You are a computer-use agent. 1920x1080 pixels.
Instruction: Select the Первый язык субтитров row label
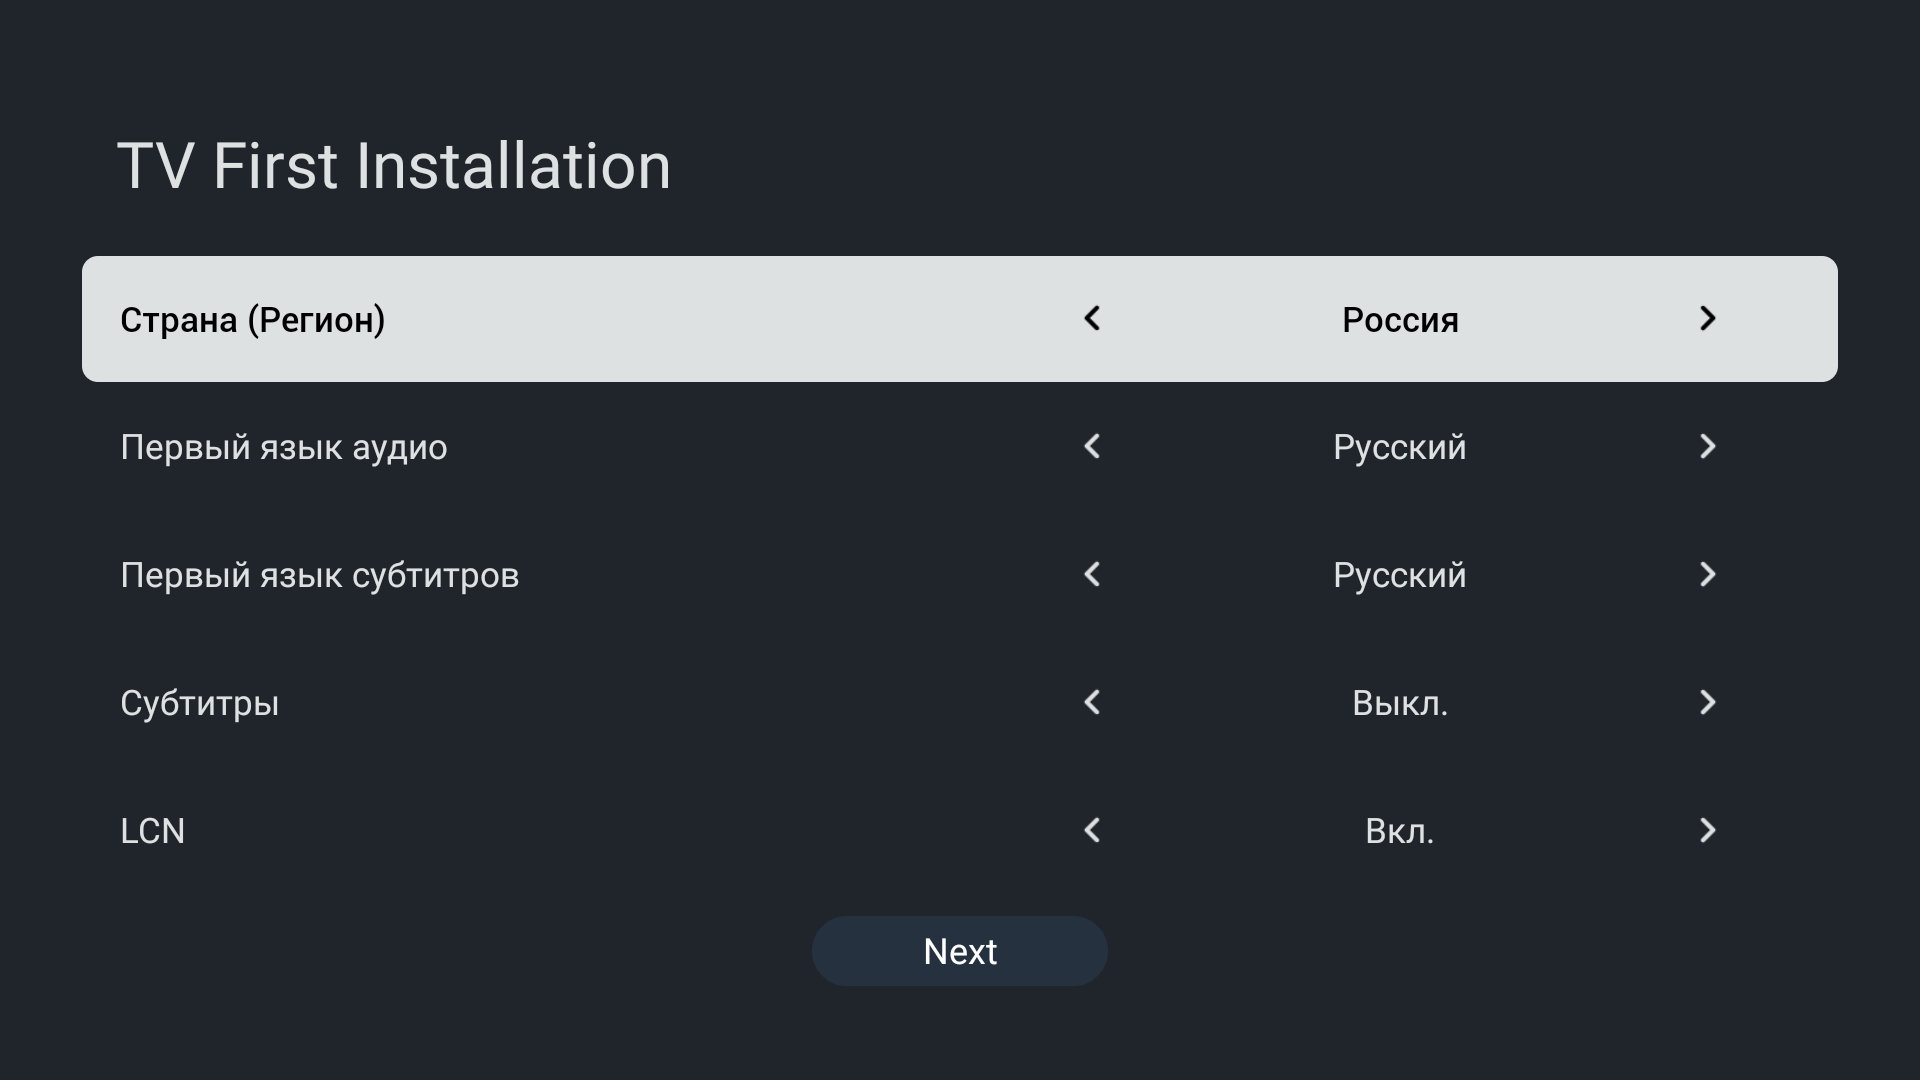(320, 575)
